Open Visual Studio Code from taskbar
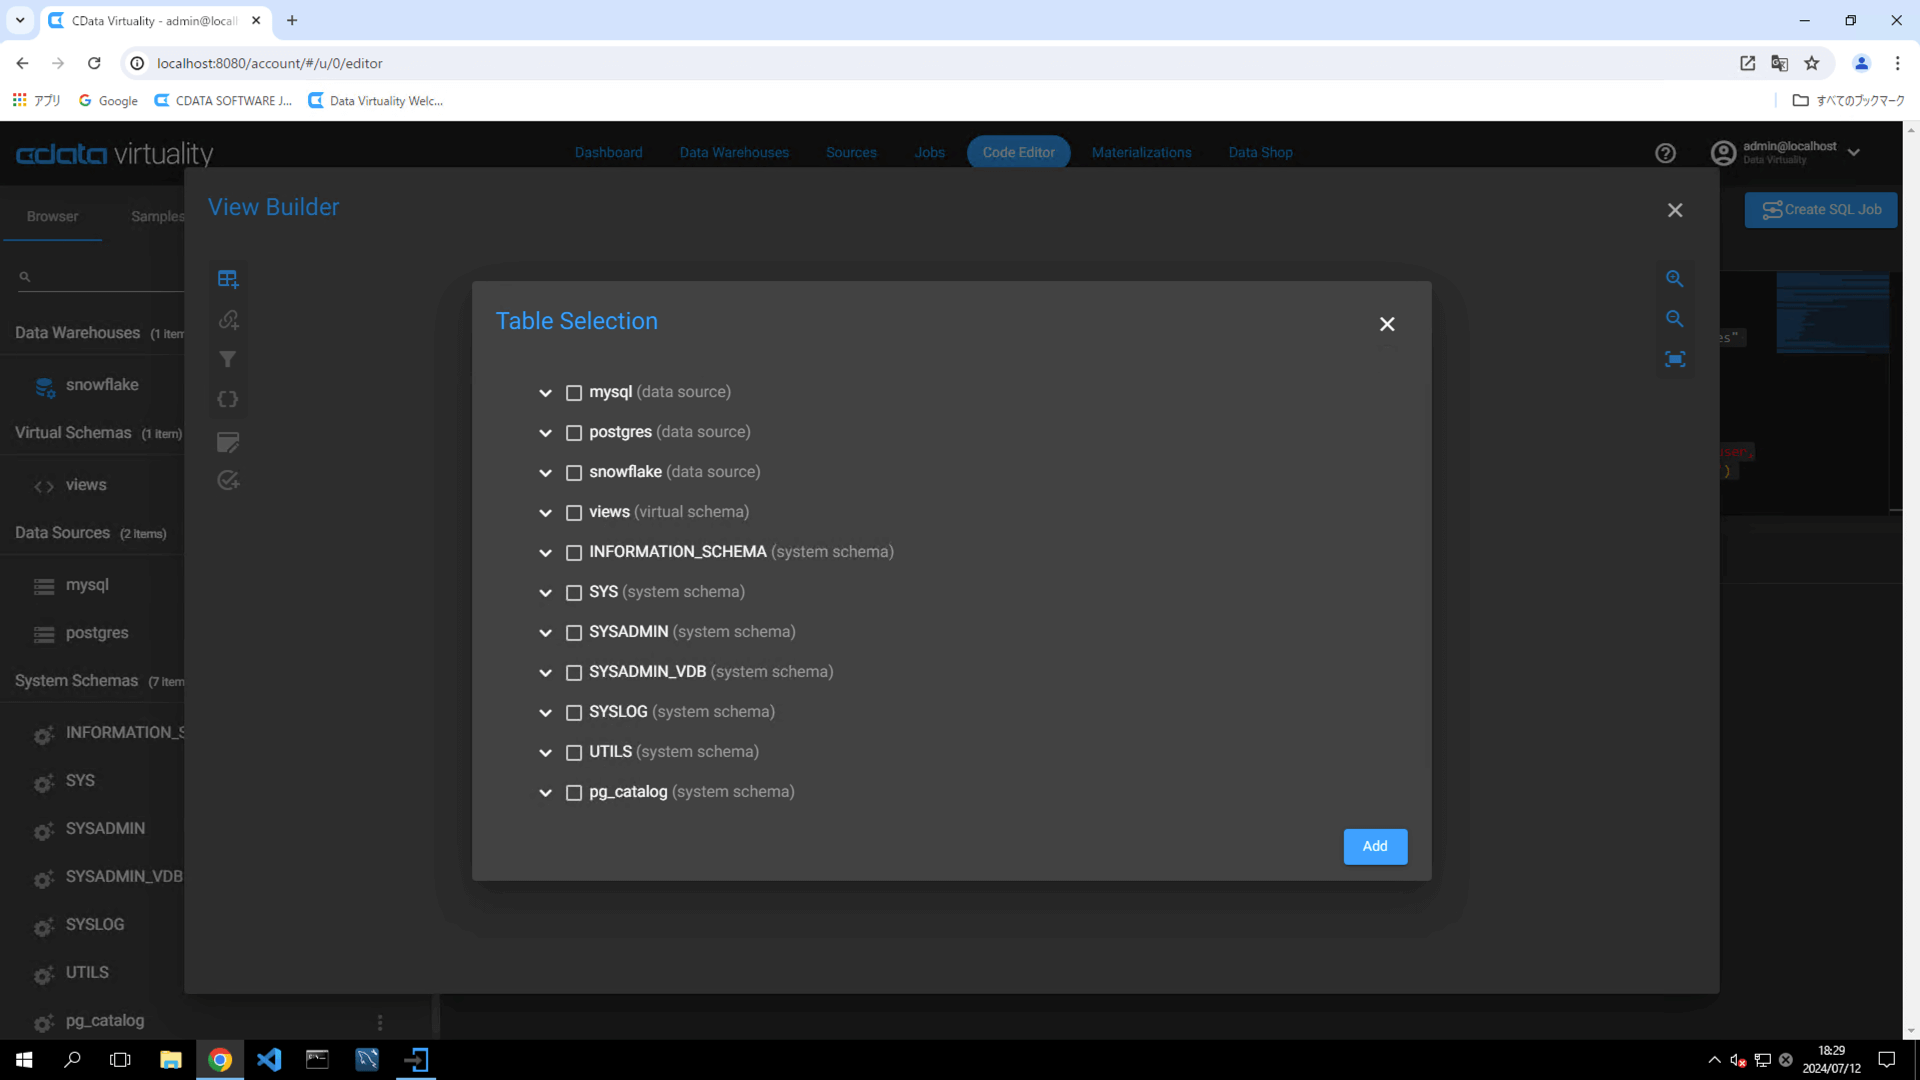The height and width of the screenshot is (1080, 1920). tap(269, 1059)
